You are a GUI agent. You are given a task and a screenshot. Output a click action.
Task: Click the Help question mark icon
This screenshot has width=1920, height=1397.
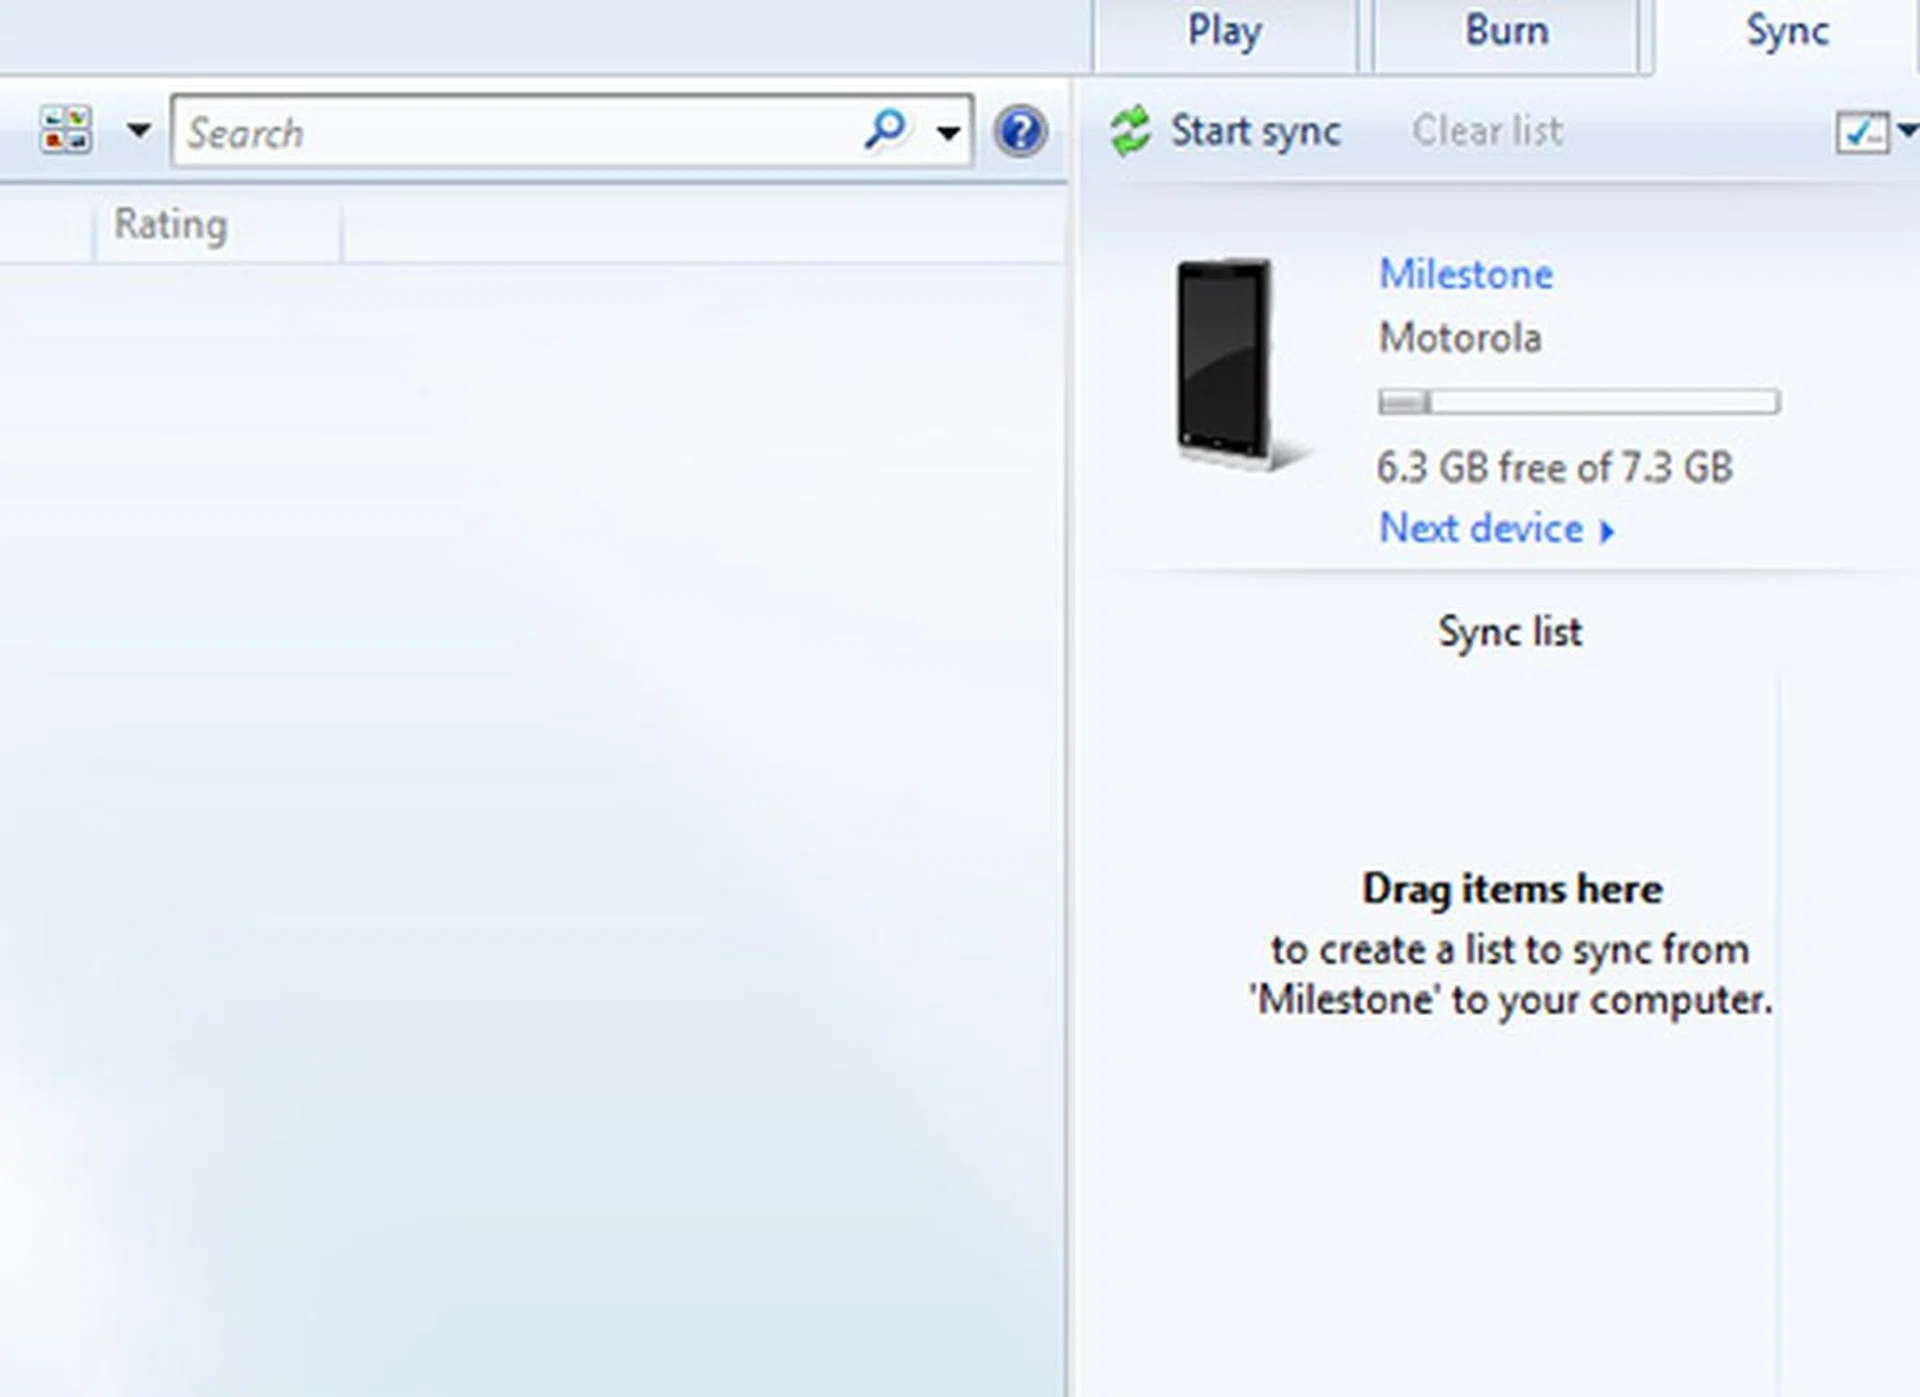pos(1020,131)
